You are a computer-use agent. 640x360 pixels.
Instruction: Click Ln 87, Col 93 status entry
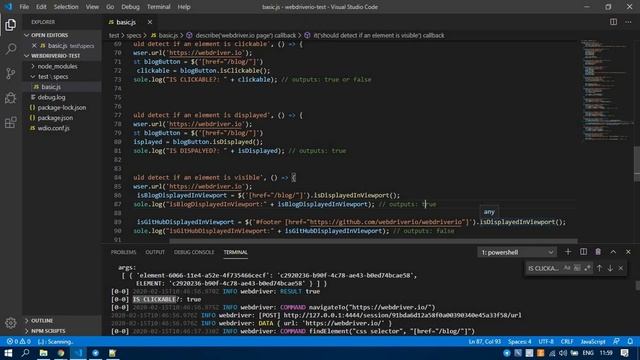(484, 341)
